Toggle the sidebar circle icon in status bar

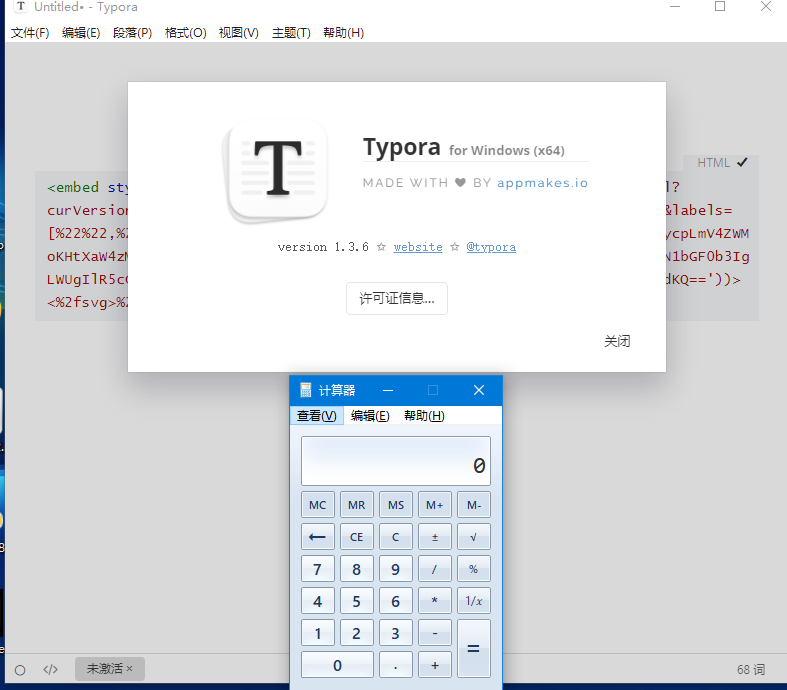tap(20, 670)
